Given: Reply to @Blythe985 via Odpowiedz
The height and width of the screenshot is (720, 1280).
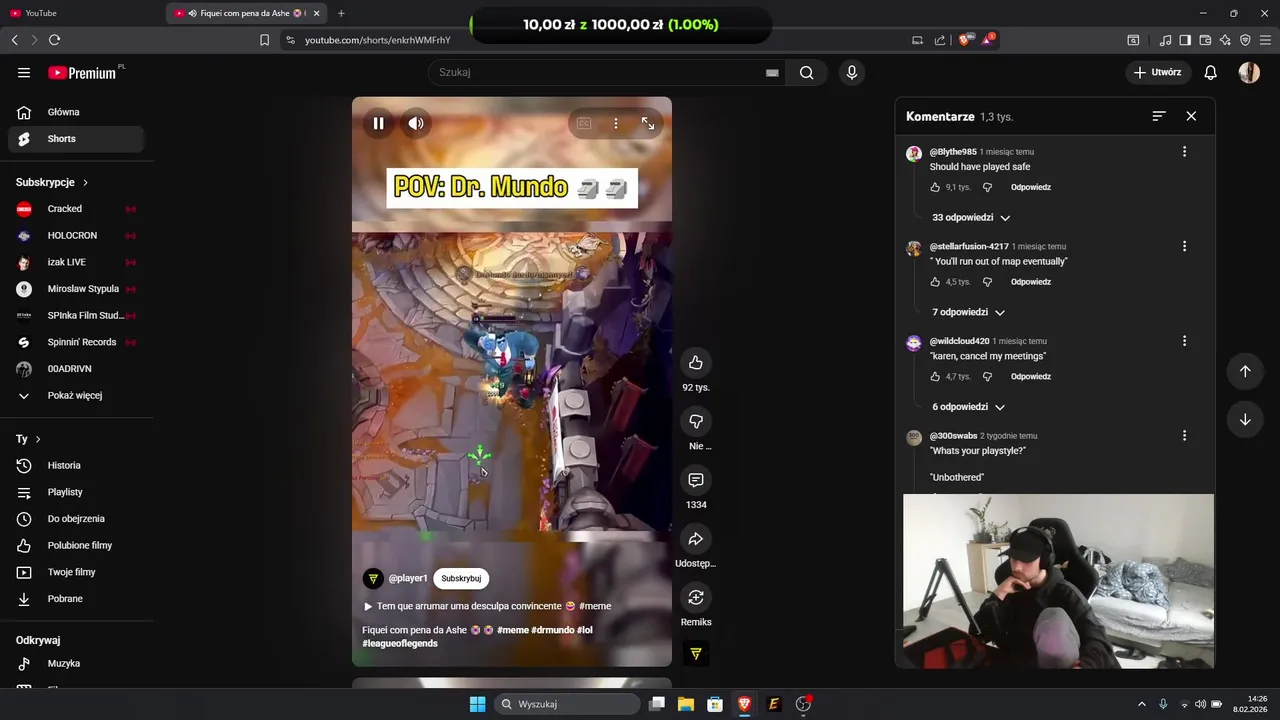Looking at the screenshot, I should pyautogui.click(x=1031, y=187).
